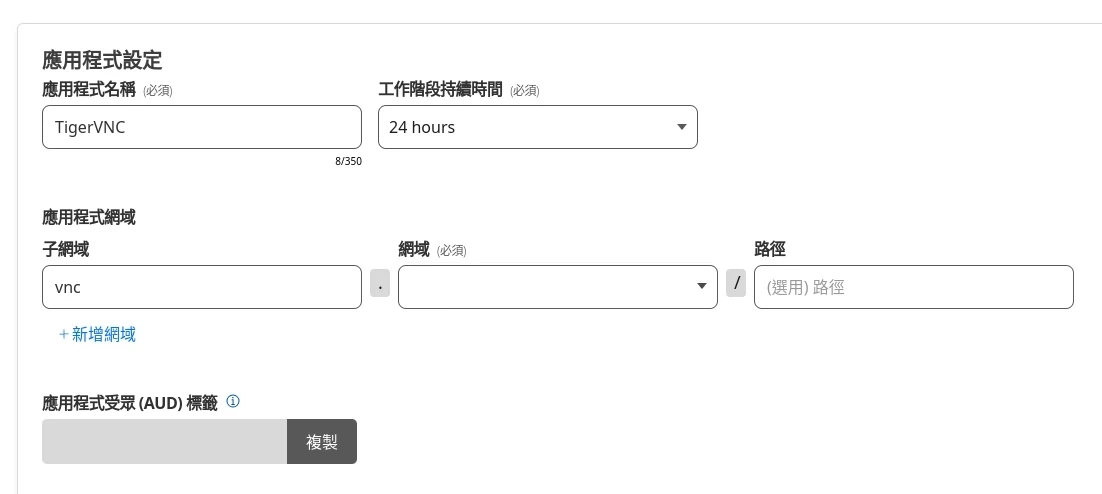Click the 工作階段持續時間 field label
This screenshot has width=1102, height=494.
point(440,90)
